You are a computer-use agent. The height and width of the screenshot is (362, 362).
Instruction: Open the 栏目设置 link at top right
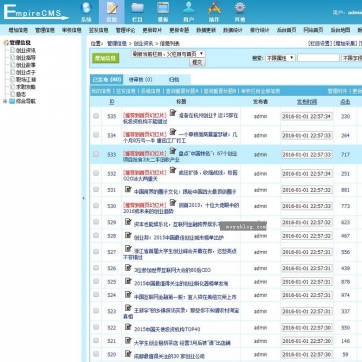coord(319,43)
